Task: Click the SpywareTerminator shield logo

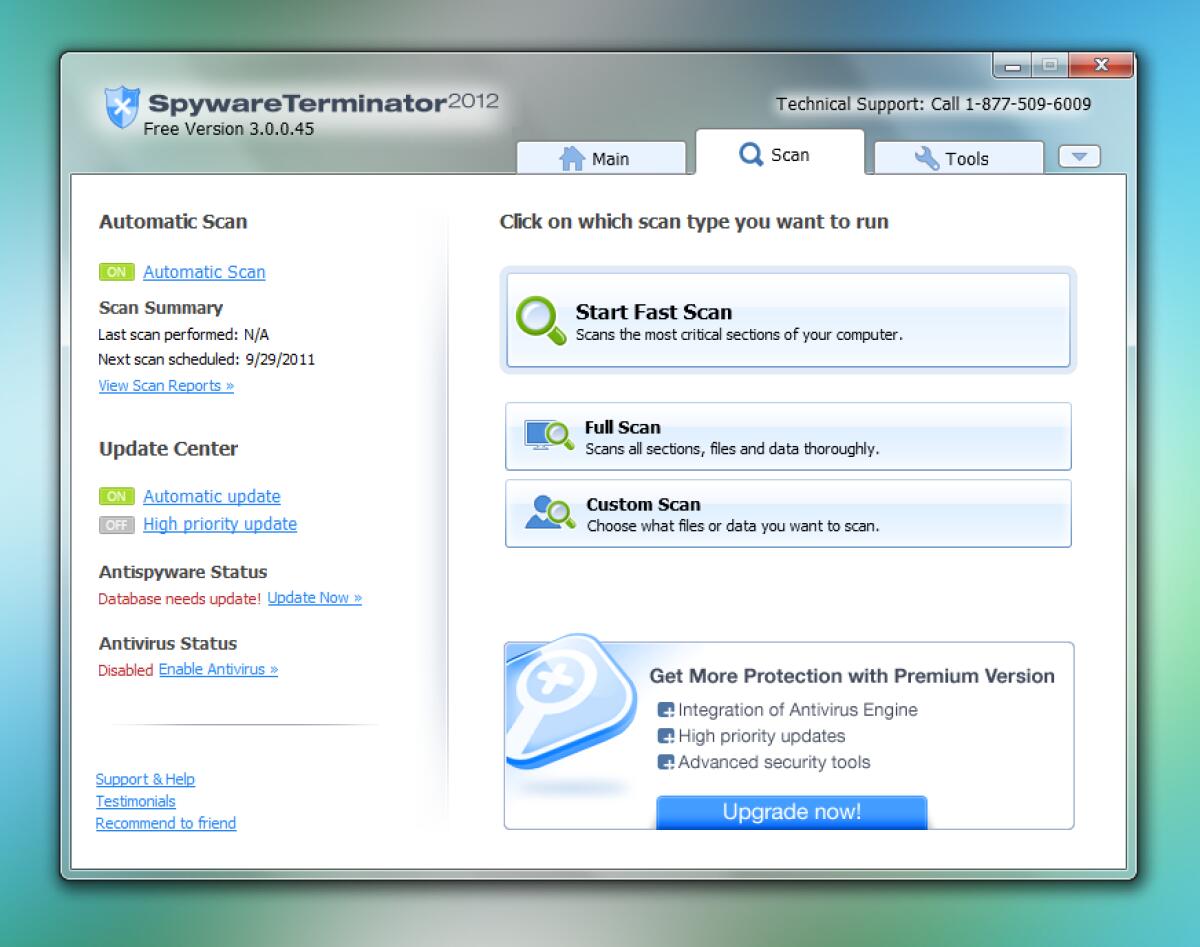Action: click(x=122, y=105)
